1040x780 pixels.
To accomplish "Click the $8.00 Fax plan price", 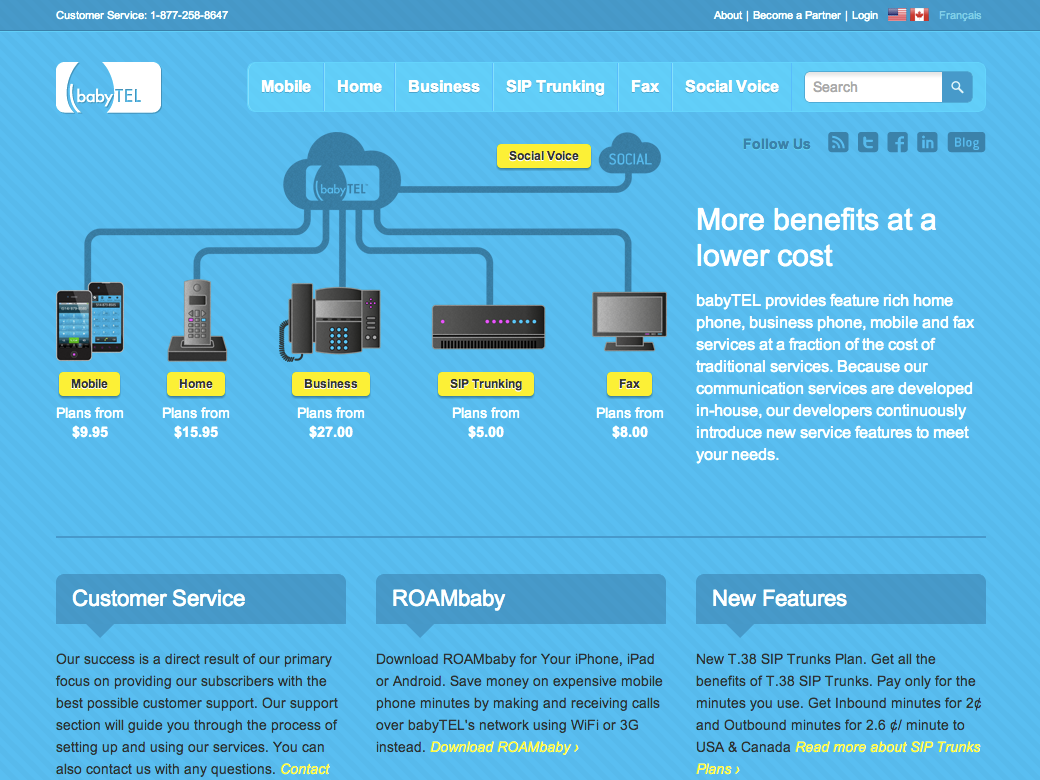I will tap(629, 432).
